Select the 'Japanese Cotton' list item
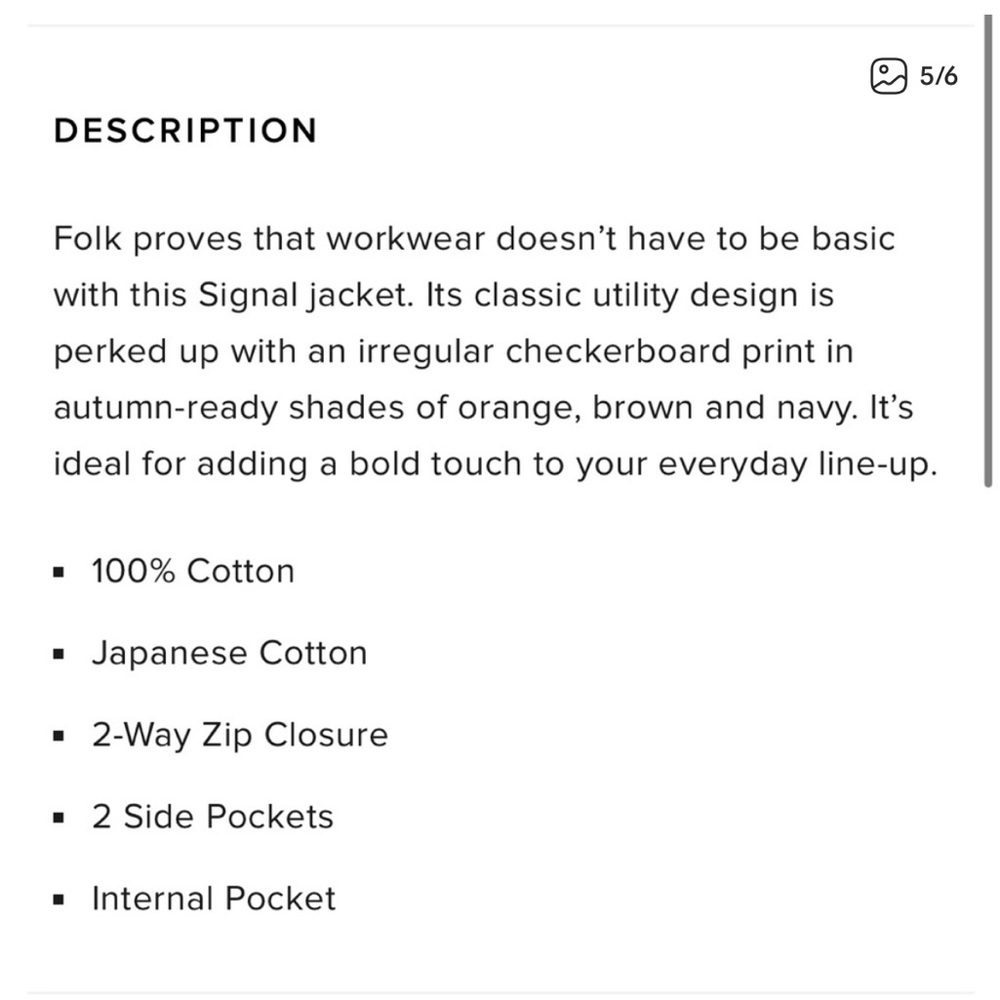Viewport: 1000px width, 1000px height. pyautogui.click(x=229, y=653)
